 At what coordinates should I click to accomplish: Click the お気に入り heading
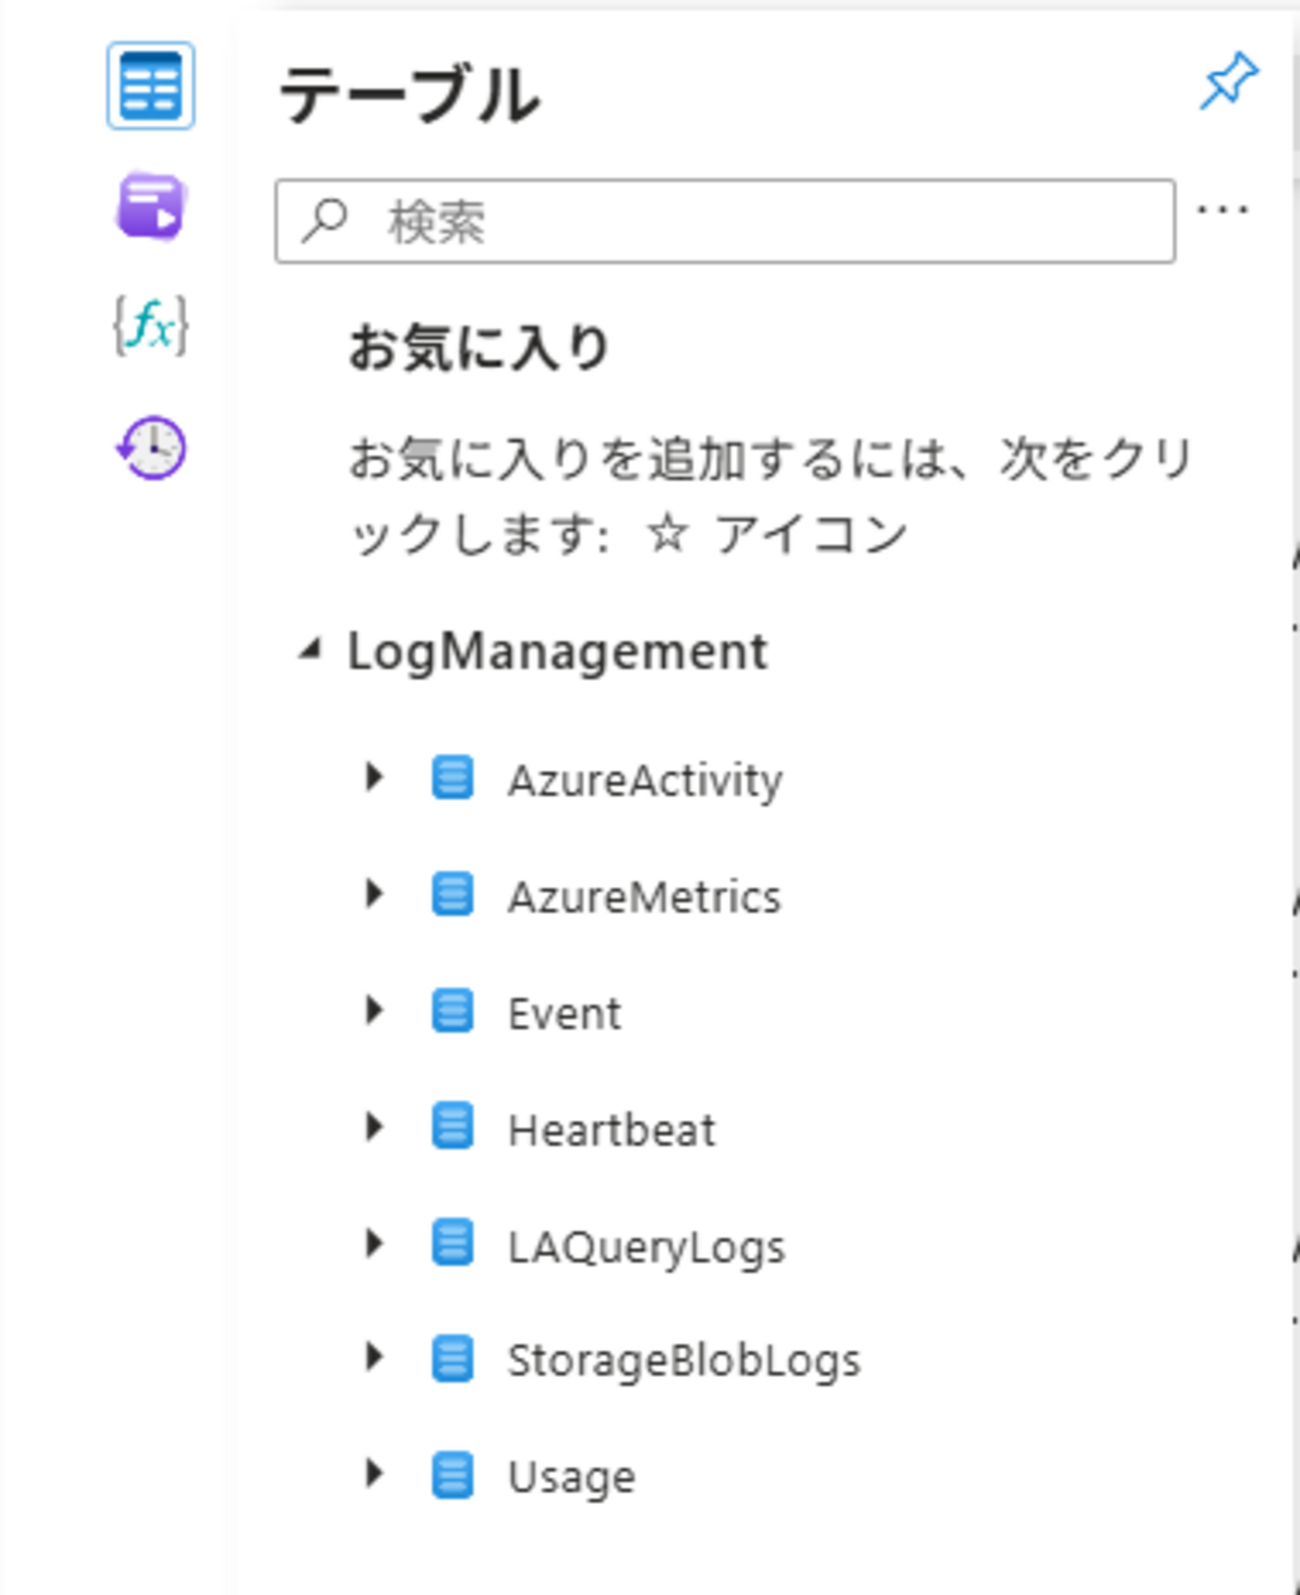tap(478, 348)
